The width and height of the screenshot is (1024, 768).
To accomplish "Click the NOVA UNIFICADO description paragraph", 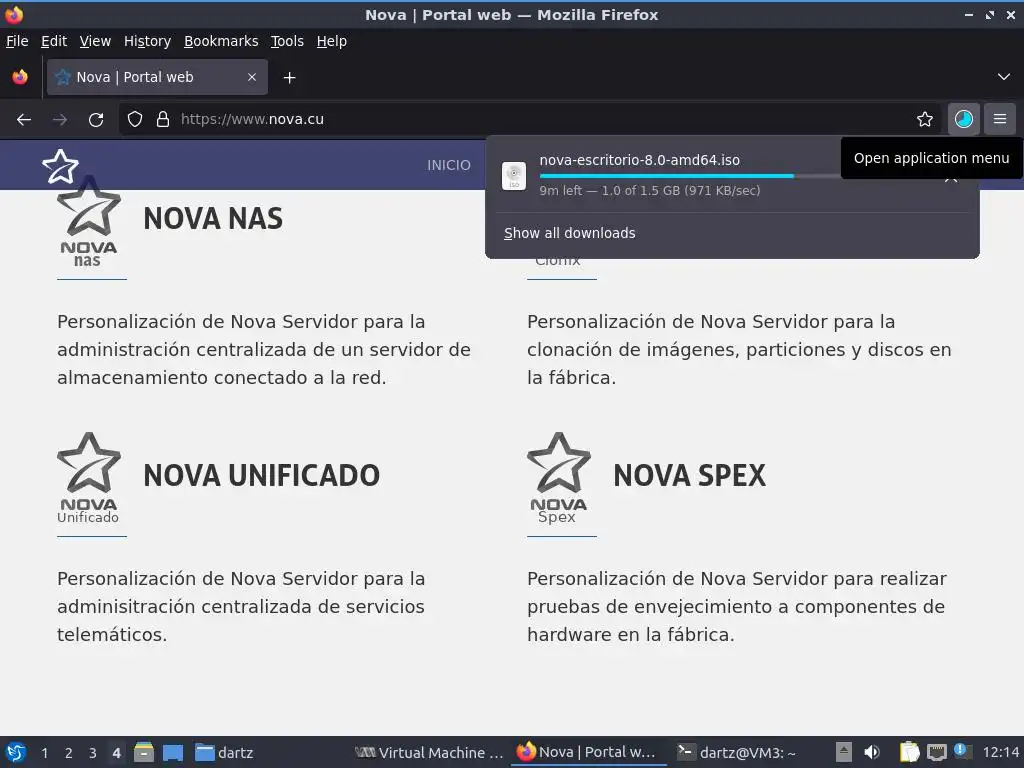I will tap(241, 607).
